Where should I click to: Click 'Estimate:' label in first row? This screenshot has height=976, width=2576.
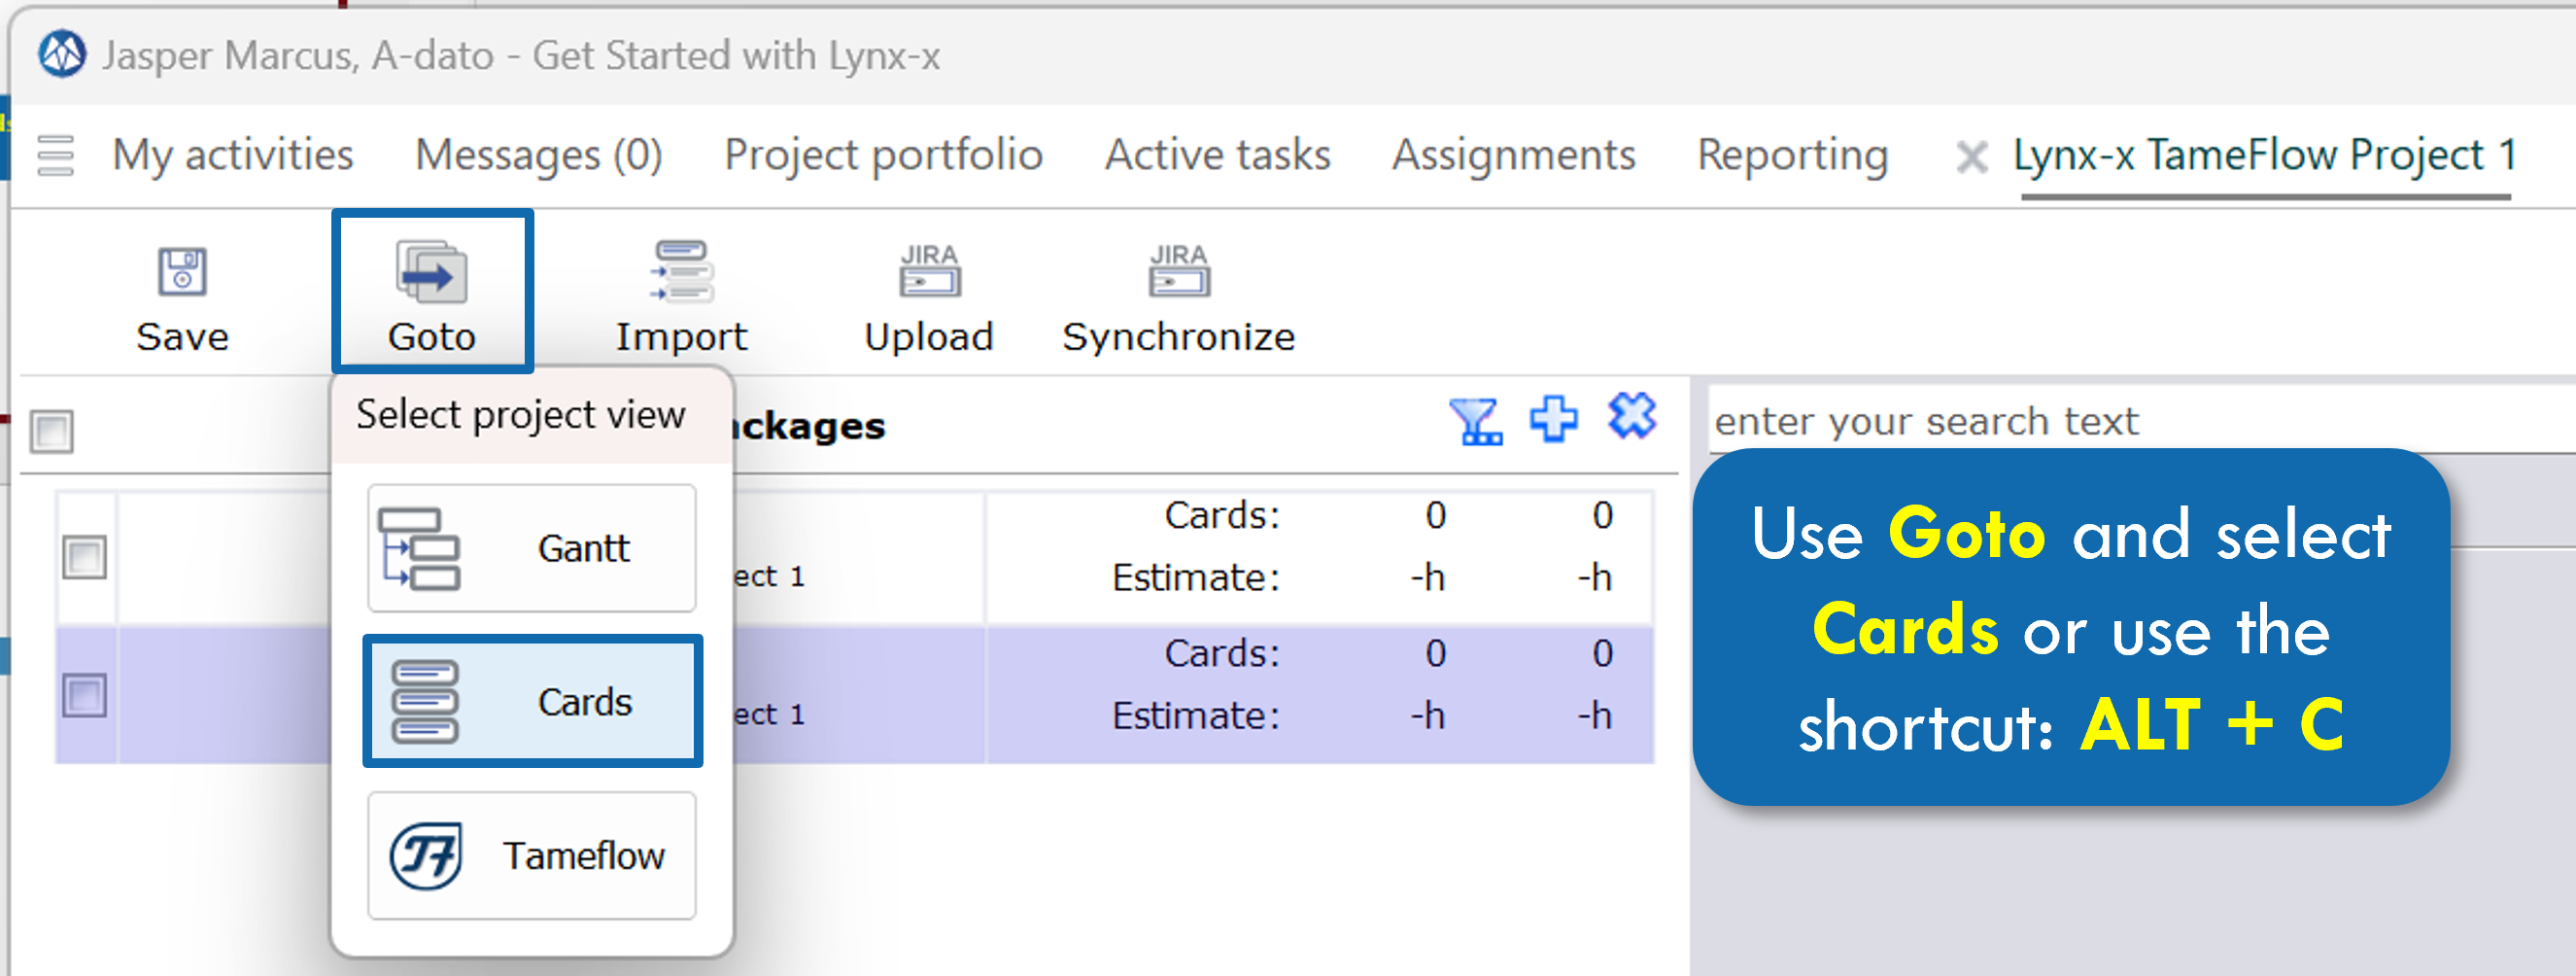1195,577
